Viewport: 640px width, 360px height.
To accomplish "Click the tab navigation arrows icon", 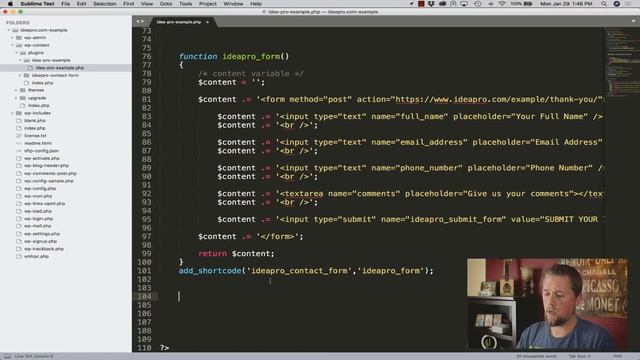I will click(140, 22).
